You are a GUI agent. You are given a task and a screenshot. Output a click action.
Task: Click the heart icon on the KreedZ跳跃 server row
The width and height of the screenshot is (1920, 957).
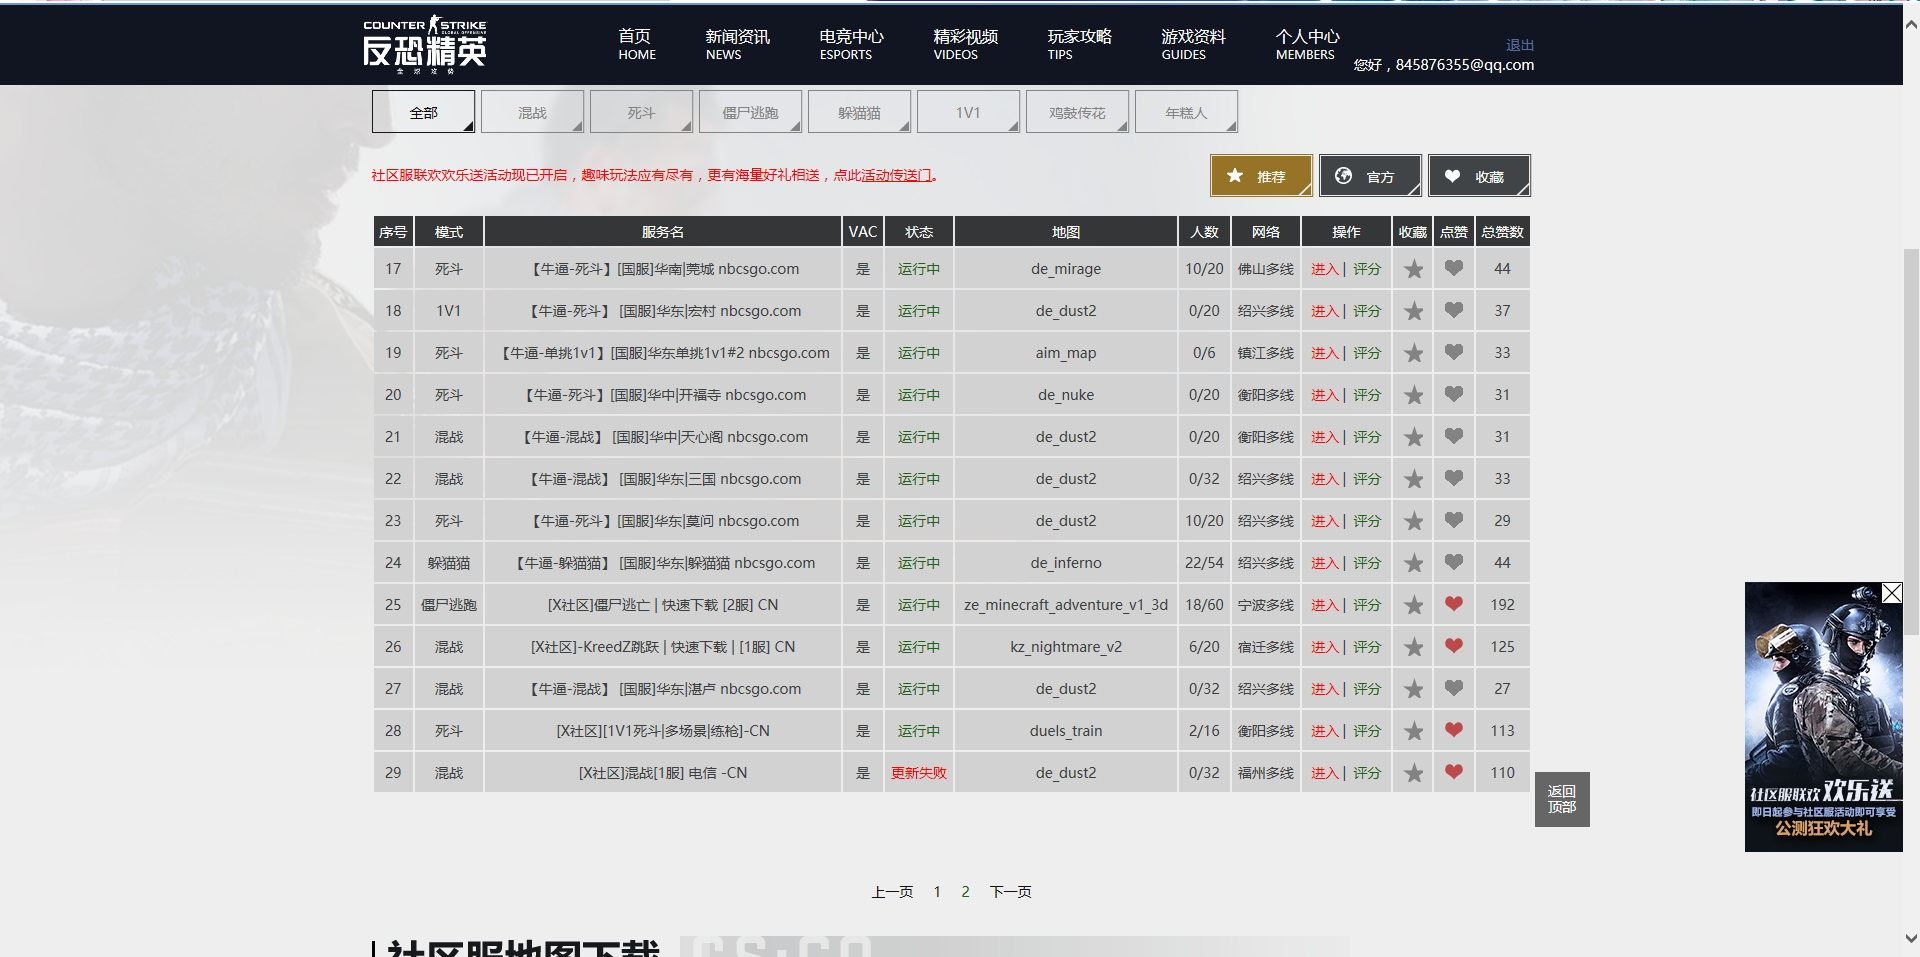tap(1453, 646)
